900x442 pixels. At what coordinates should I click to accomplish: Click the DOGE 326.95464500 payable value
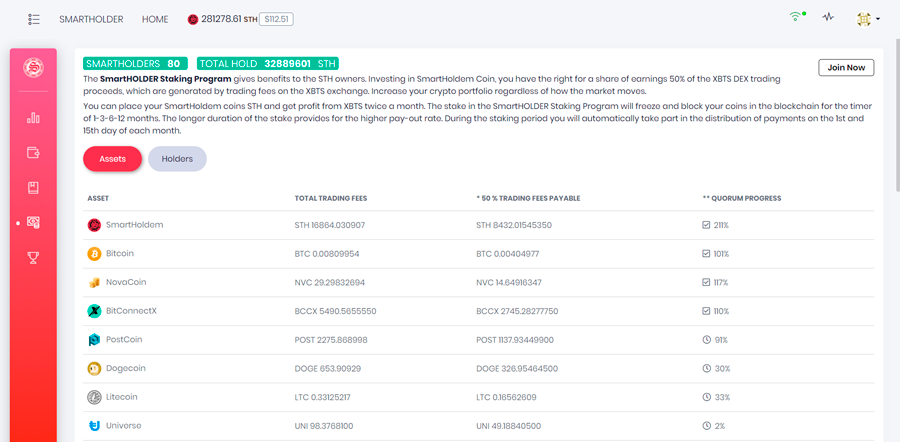click(x=517, y=369)
